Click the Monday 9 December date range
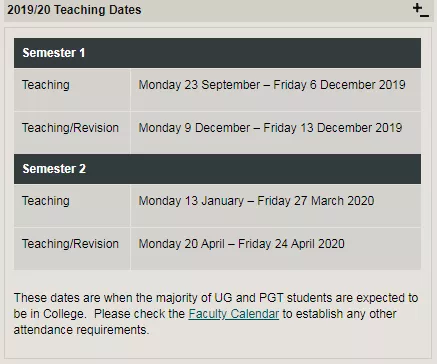 pyautogui.click(x=270, y=128)
